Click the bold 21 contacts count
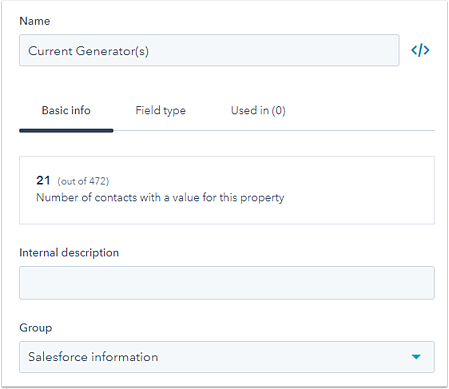 43,180
